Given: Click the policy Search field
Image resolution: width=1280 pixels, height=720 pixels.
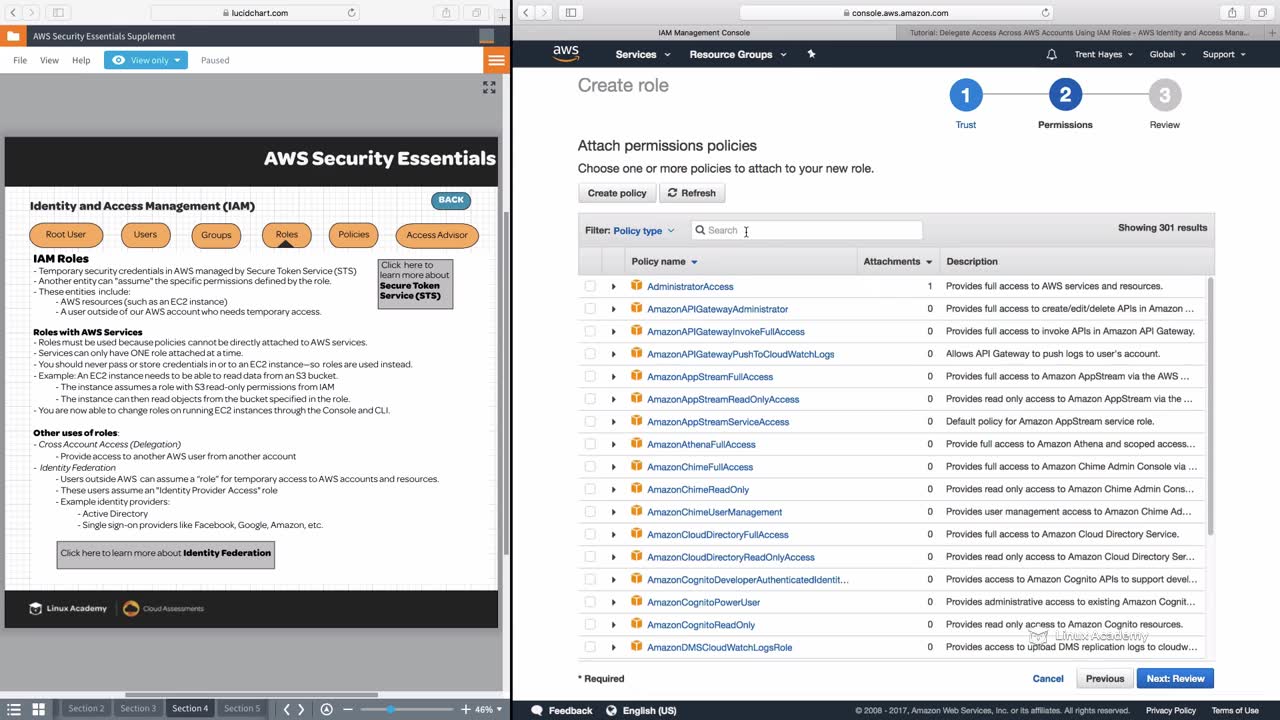Looking at the screenshot, I should (806, 230).
